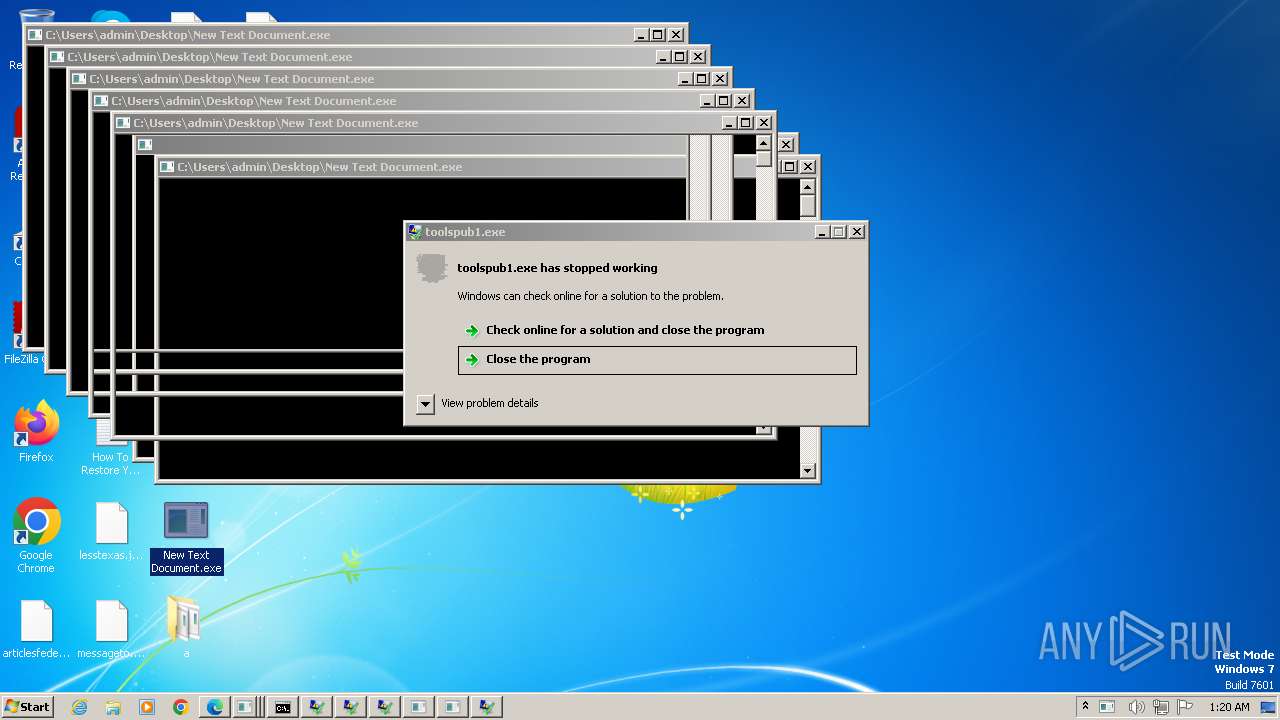Open Windows Explorer from taskbar
Viewport: 1280px width, 720px height.
coord(113,707)
